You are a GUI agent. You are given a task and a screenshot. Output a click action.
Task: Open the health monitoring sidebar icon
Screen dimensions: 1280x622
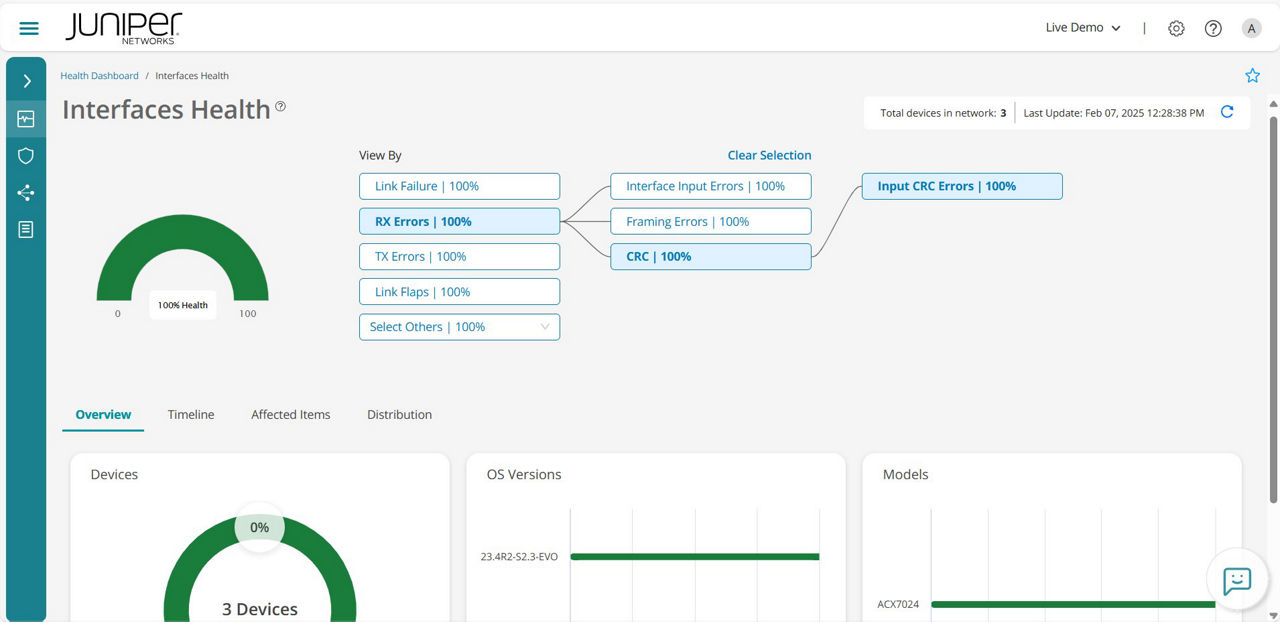click(x=25, y=118)
